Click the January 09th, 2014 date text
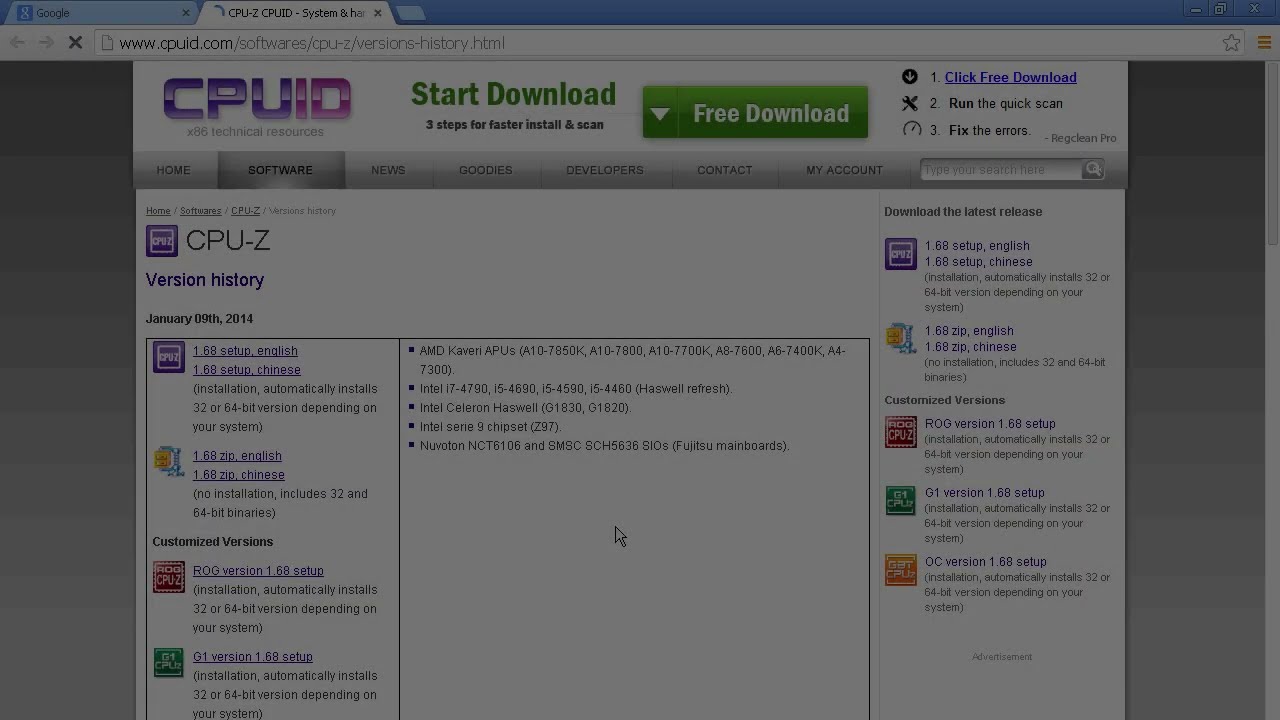1280x720 pixels. 199,319
